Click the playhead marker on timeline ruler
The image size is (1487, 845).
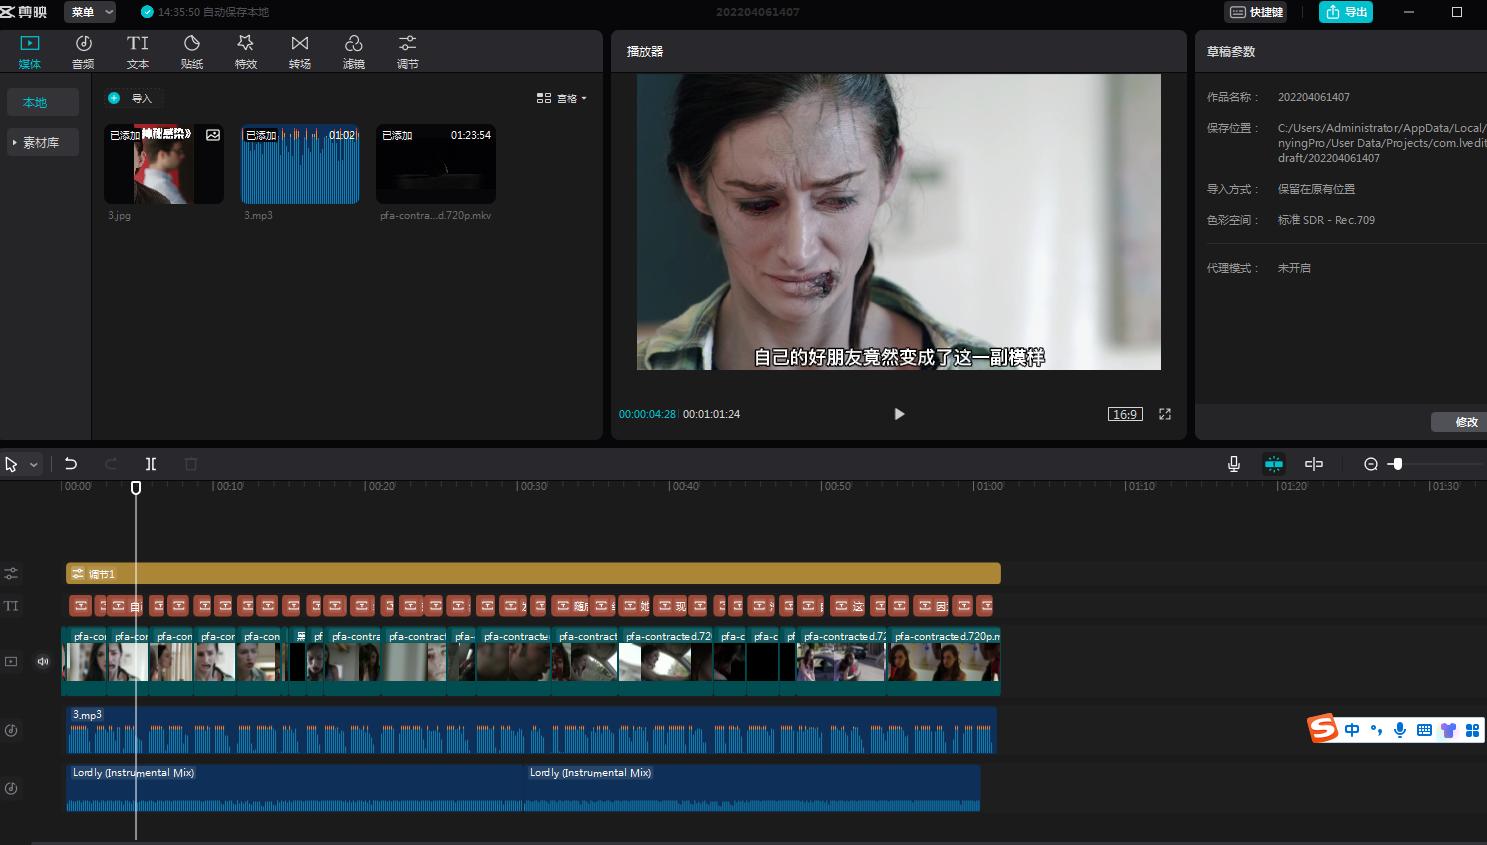coord(136,488)
